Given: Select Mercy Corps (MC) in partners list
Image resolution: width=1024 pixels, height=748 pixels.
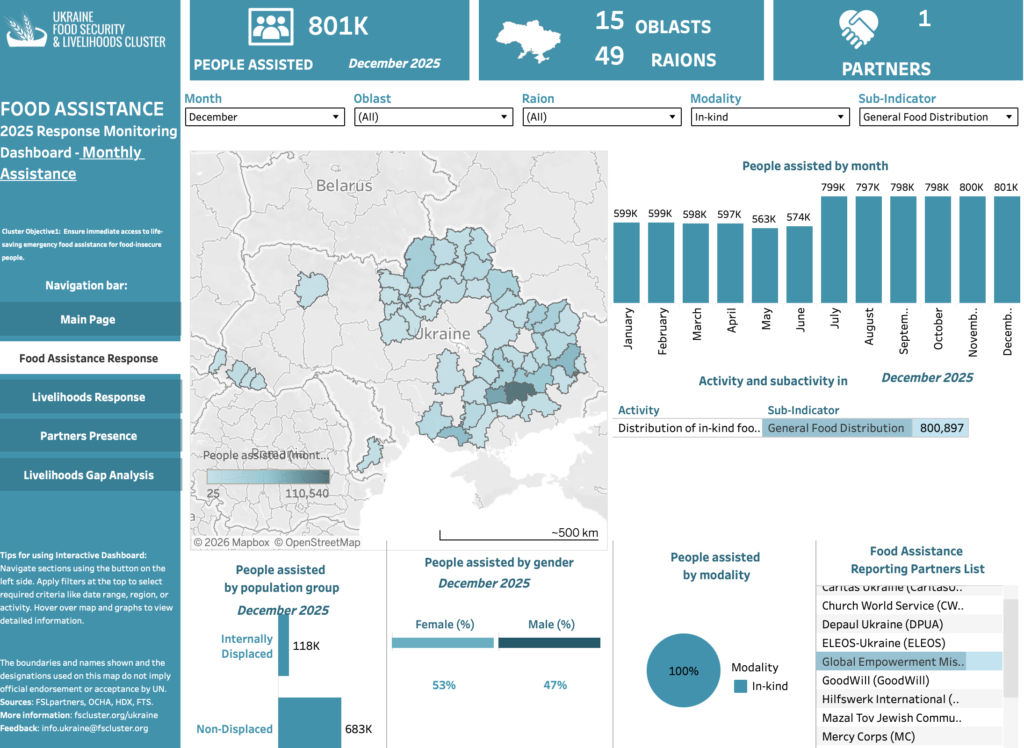Looking at the screenshot, I should pyautogui.click(x=867, y=737).
